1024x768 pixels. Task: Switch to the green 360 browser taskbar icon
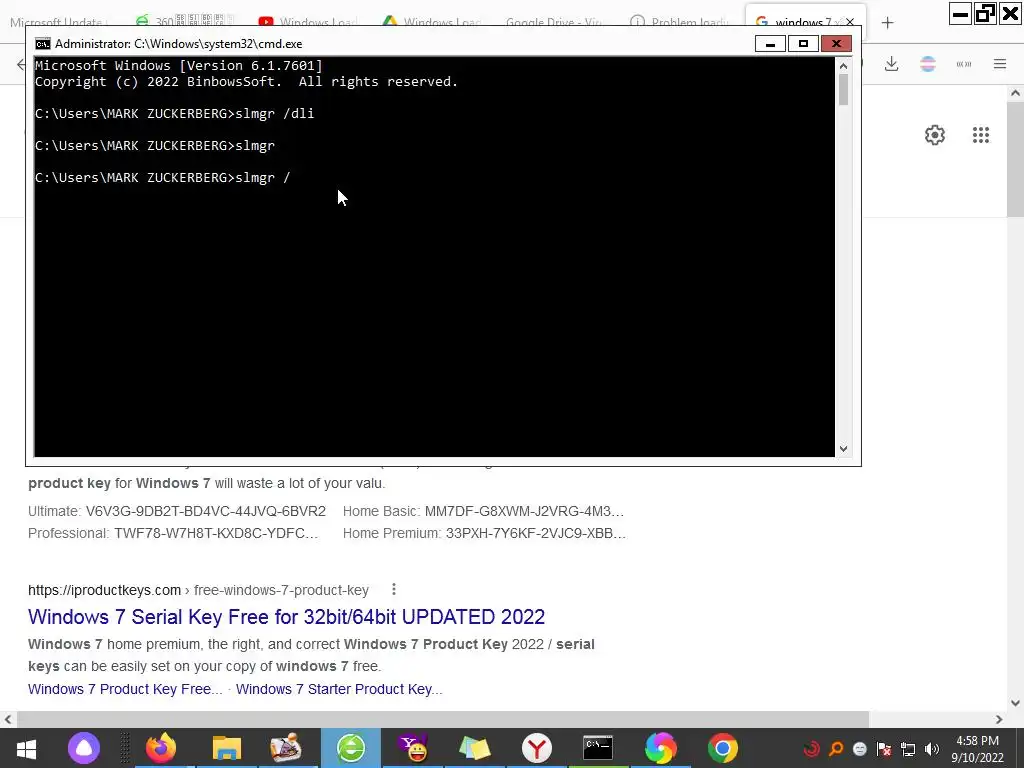pyautogui.click(x=351, y=748)
